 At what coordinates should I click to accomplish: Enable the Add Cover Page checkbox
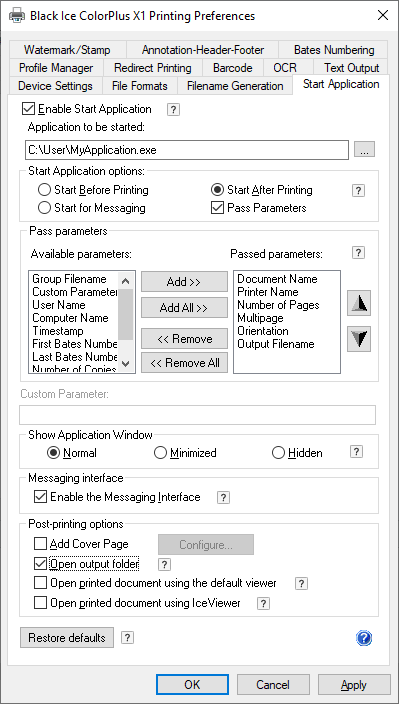pyautogui.click(x=40, y=544)
